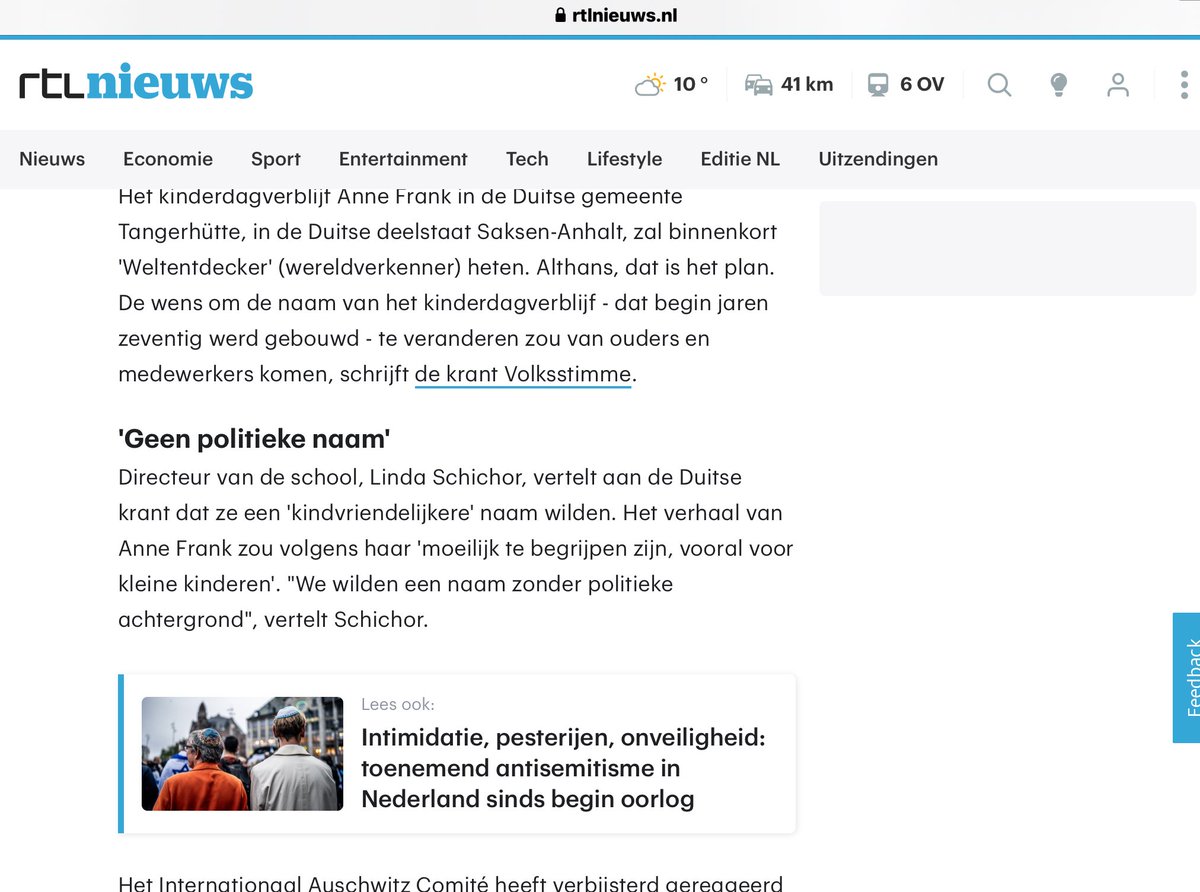The image size is (1200, 892).
Task: Open the search magnifier icon
Action: pos(999,84)
